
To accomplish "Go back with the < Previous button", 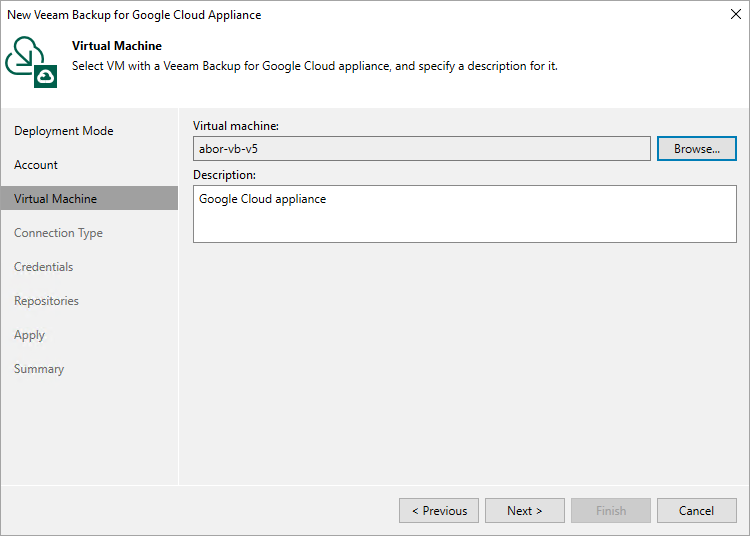I will (439, 511).
